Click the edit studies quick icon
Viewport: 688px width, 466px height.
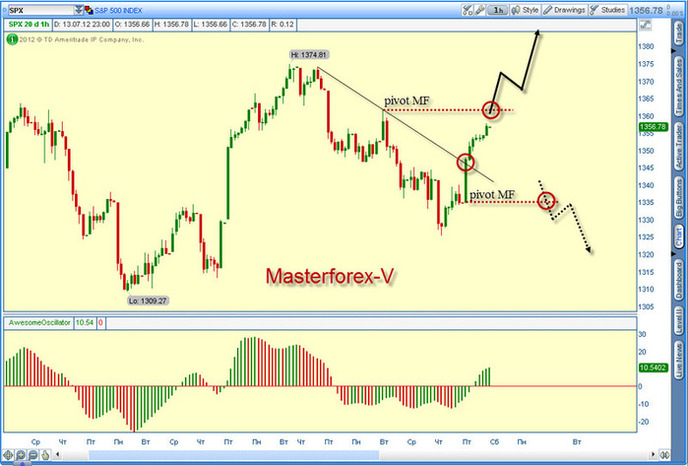pos(468,10)
